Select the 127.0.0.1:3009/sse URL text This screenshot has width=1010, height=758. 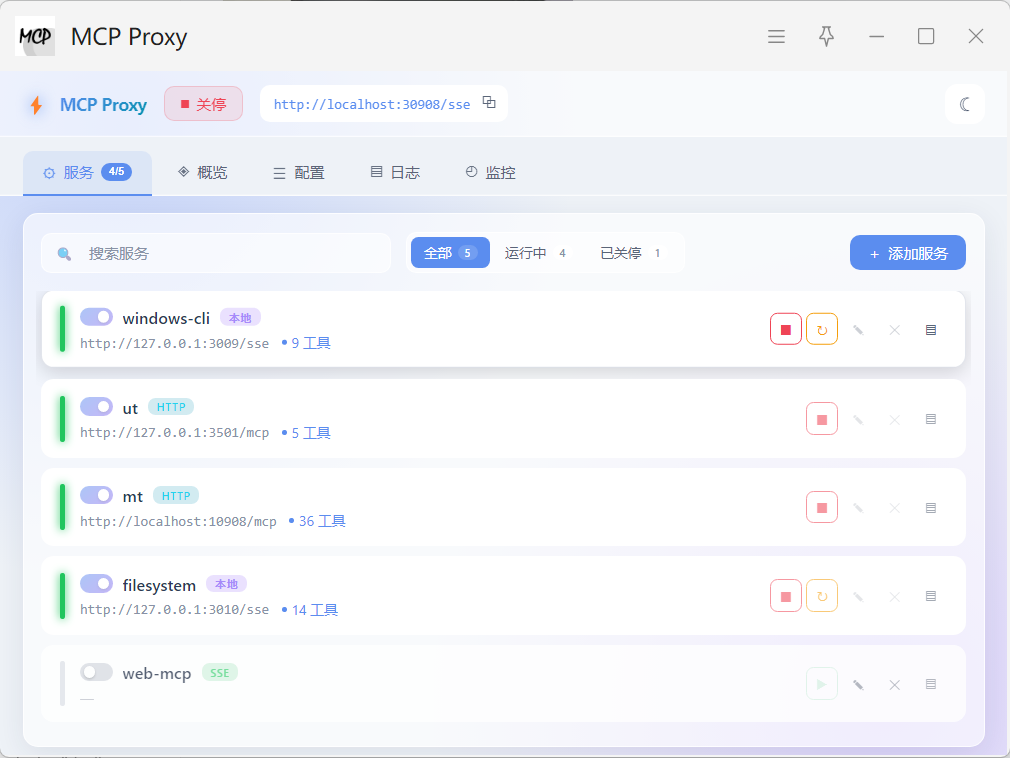click(175, 343)
